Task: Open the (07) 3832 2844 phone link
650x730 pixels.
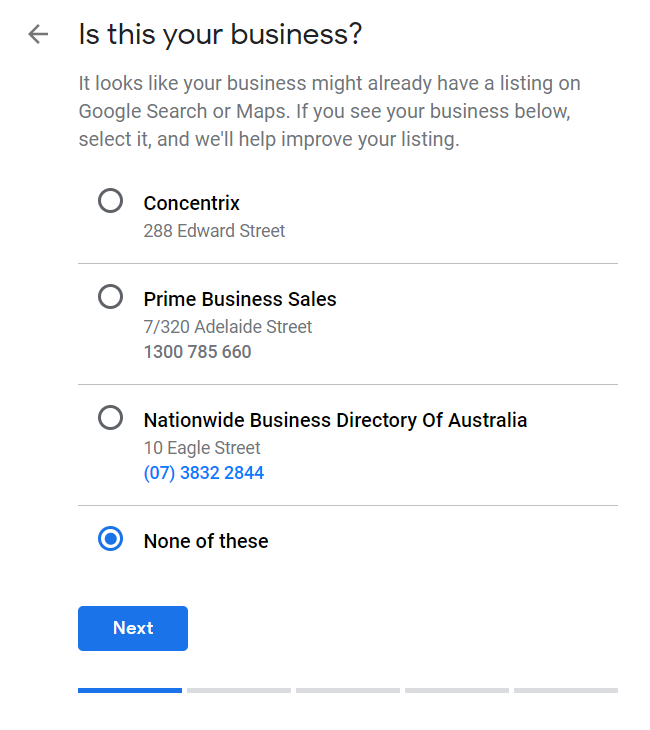Action: click(x=203, y=473)
